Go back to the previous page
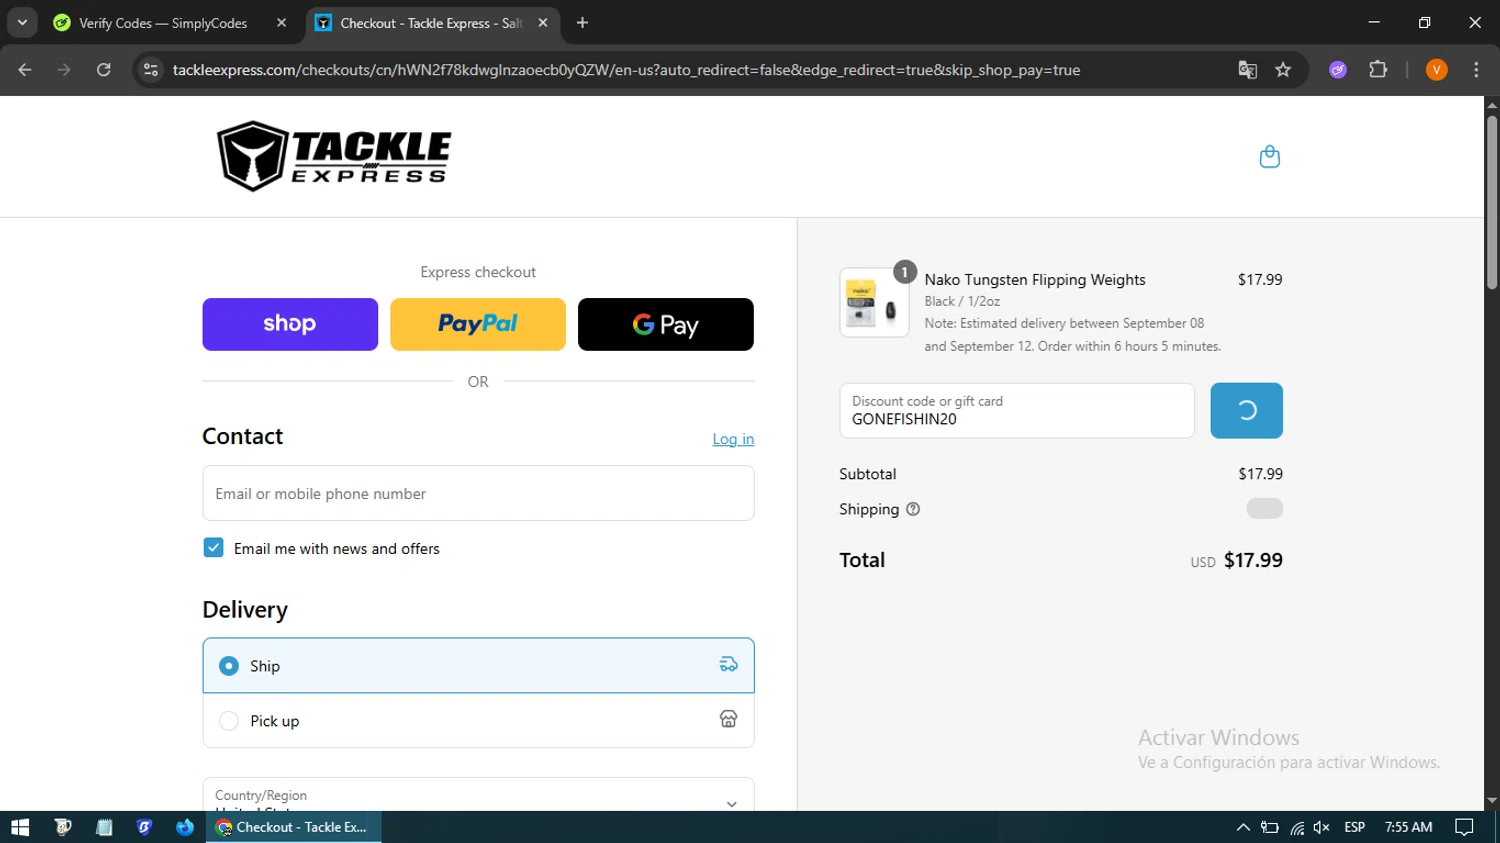1500x843 pixels. click(x=25, y=70)
